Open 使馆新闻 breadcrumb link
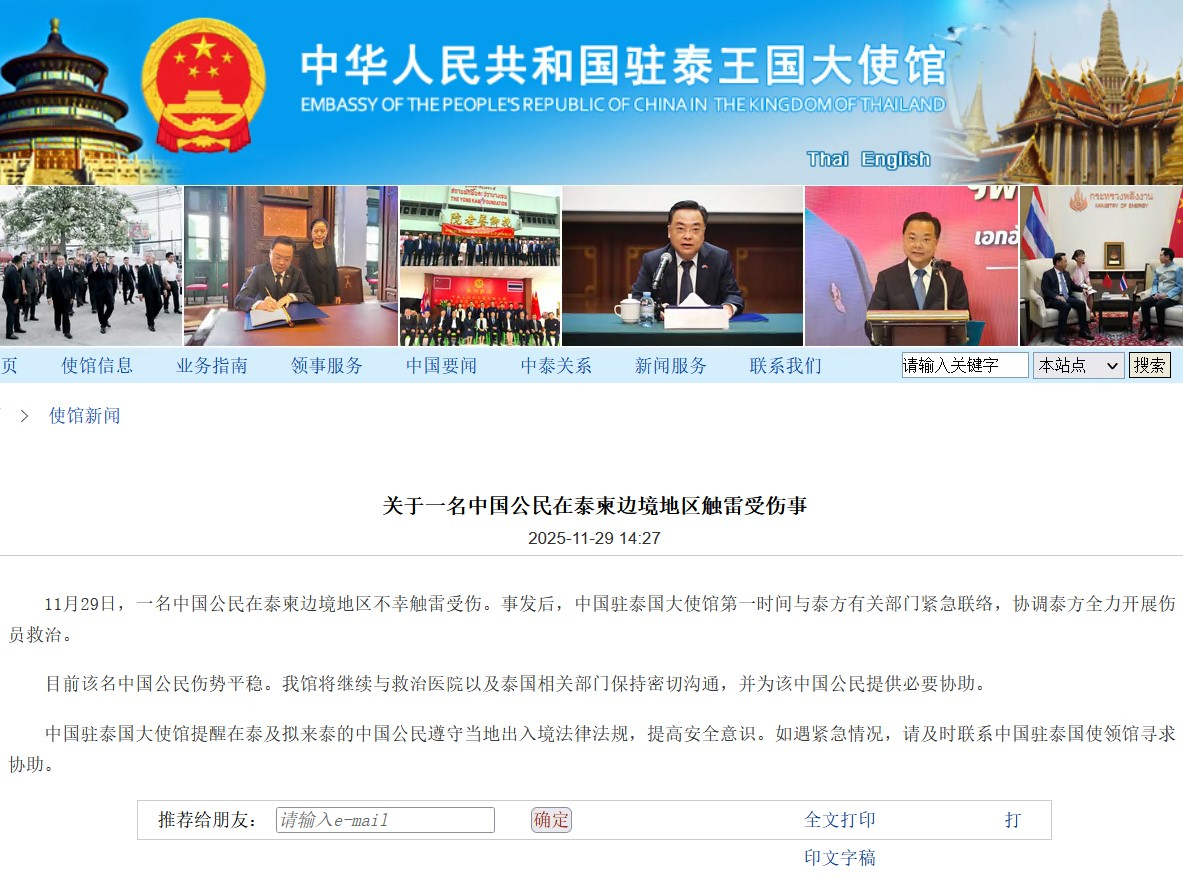Screen dimensions: 1183x887 [84, 416]
